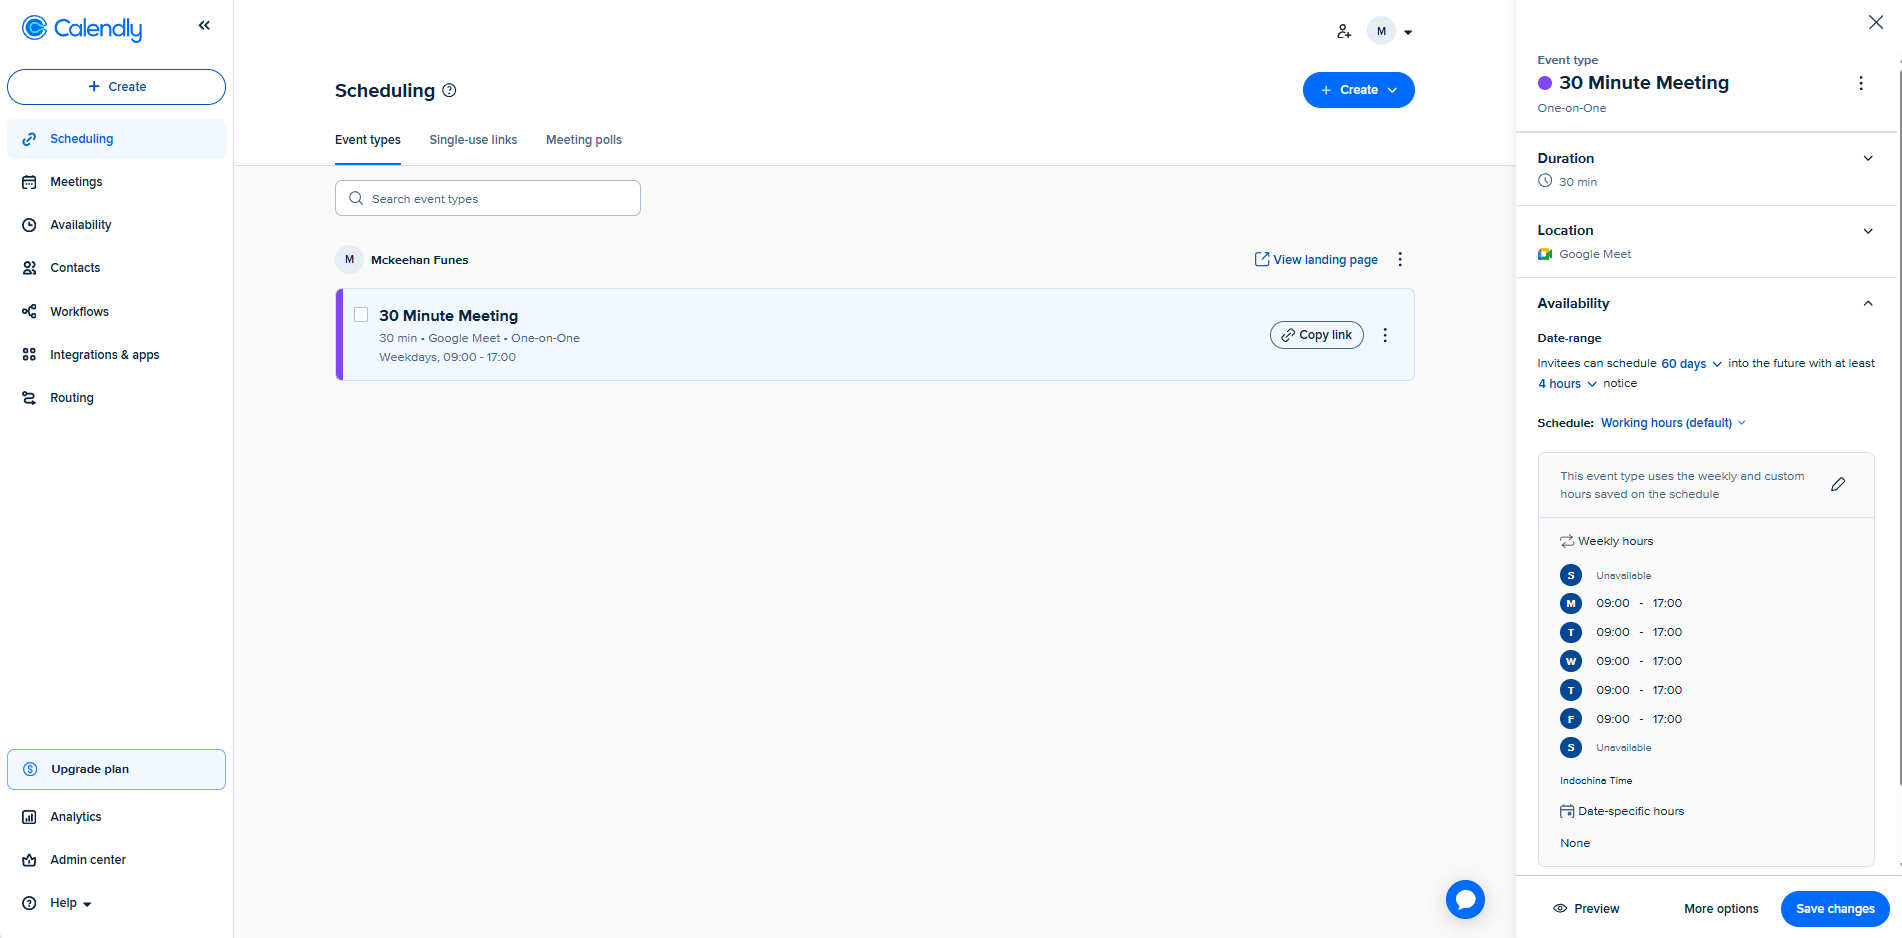1902x938 pixels.
Task: Open Mckeehan Funes more options menu
Action: [1400, 260]
